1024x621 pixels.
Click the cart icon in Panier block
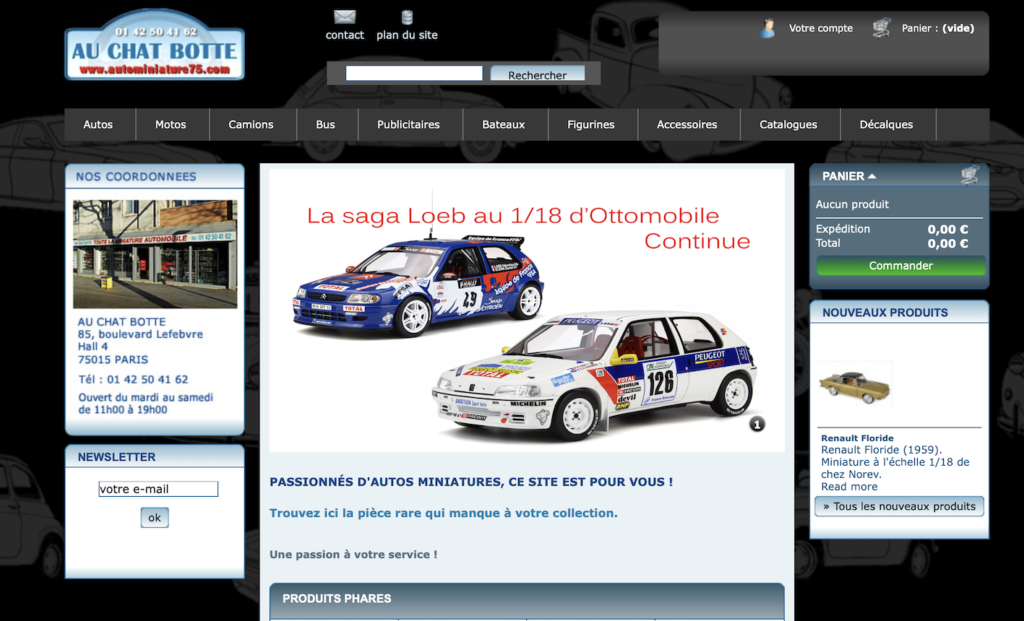[969, 176]
